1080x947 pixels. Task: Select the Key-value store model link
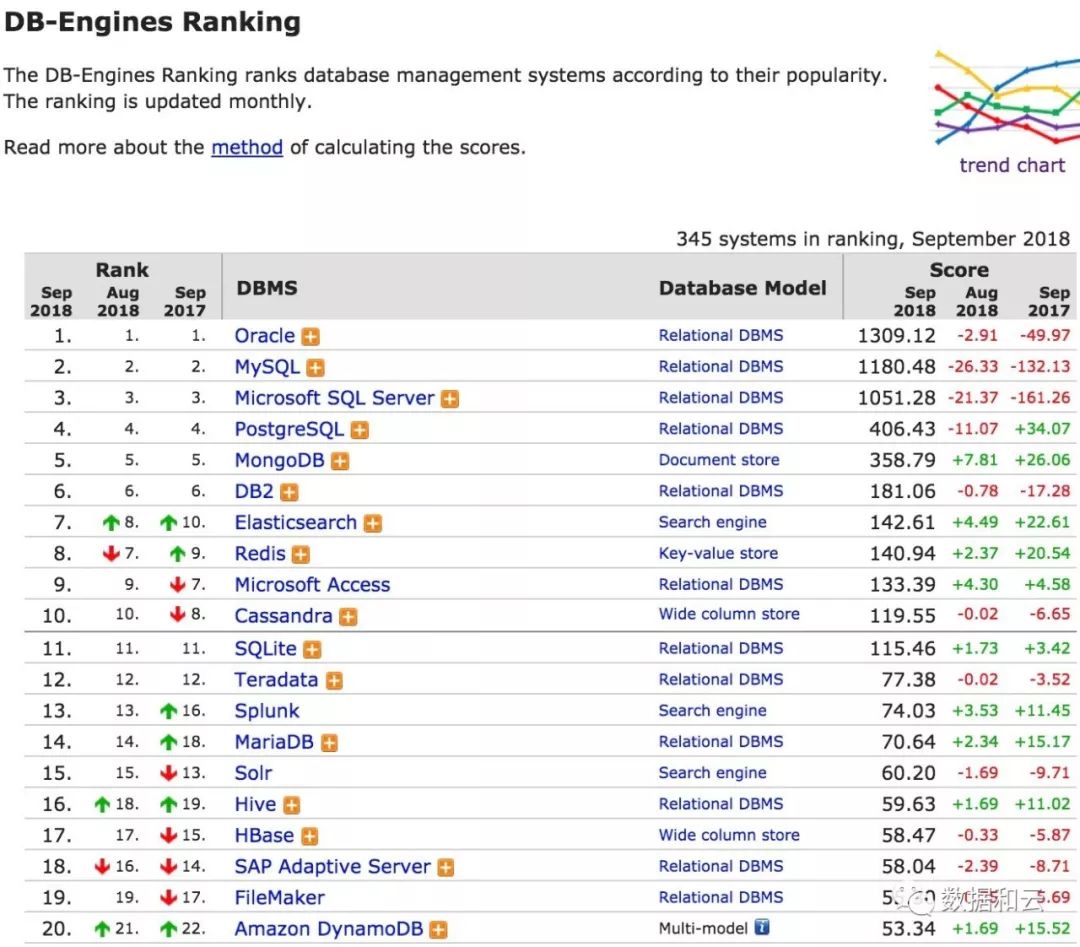coord(717,553)
